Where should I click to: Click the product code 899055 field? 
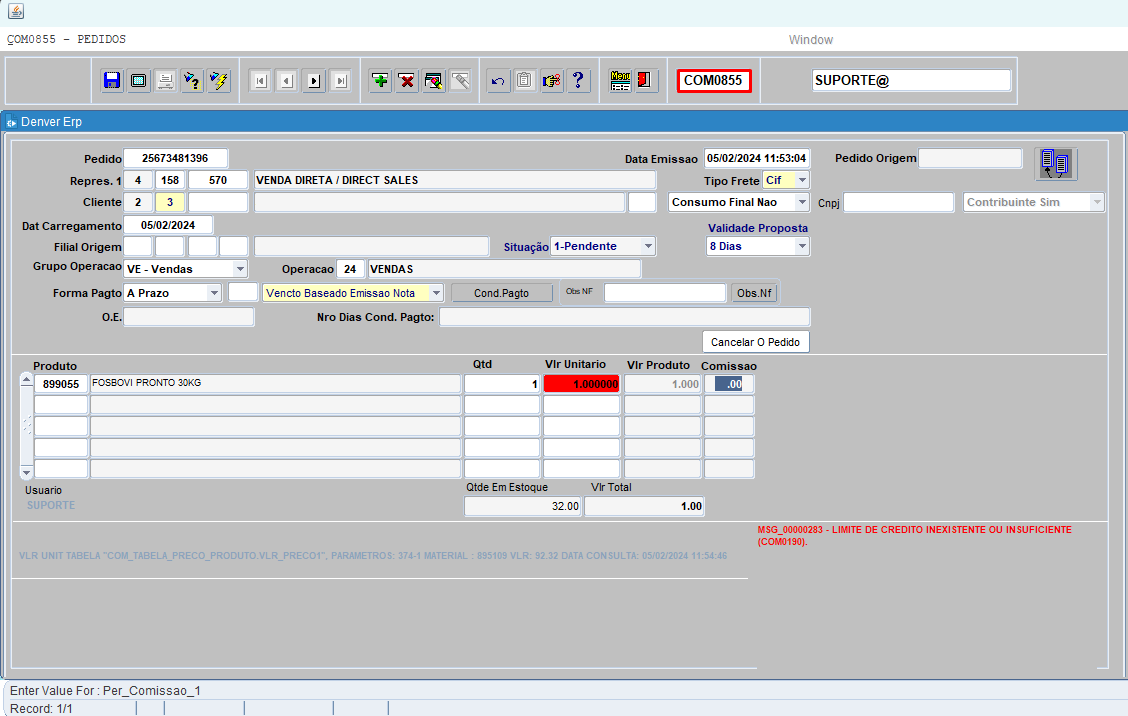coord(61,384)
